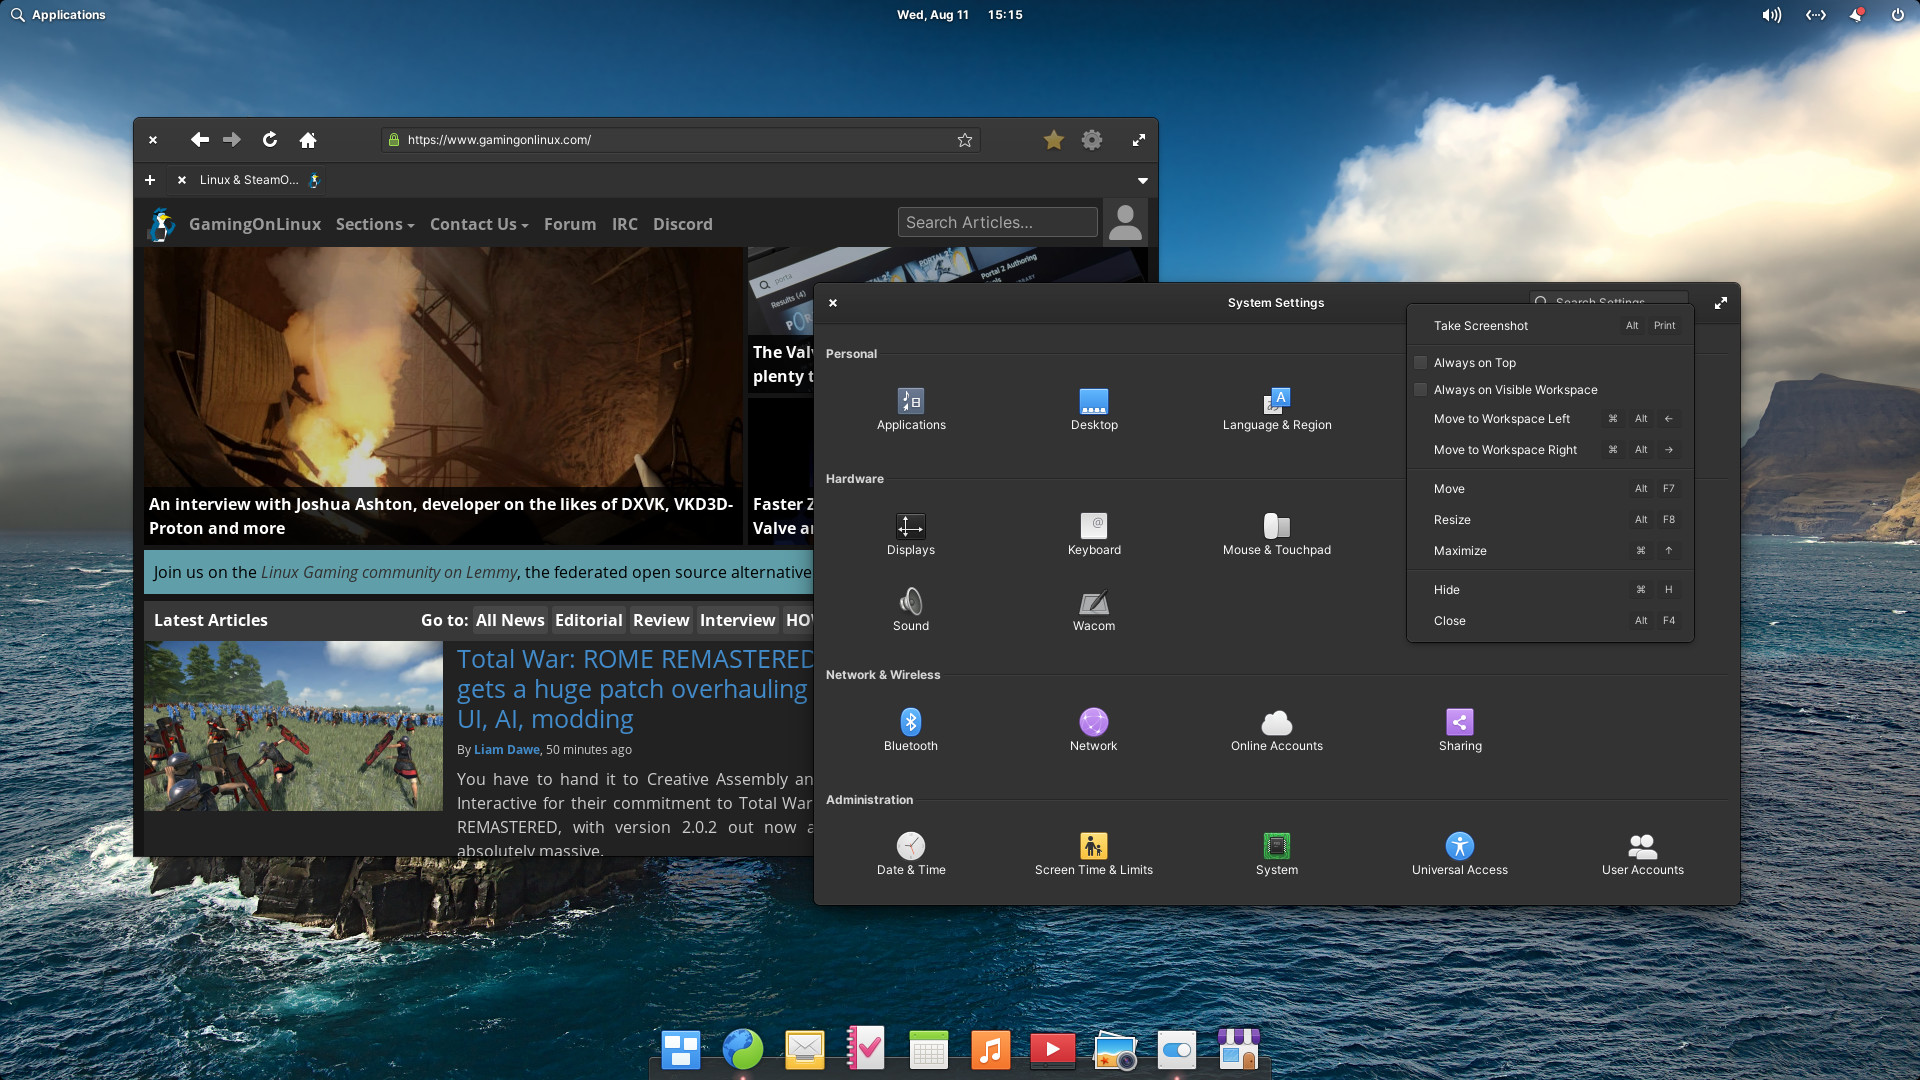Open sound indicator in top panel
This screenshot has height=1080, width=1920.
point(1771,15)
